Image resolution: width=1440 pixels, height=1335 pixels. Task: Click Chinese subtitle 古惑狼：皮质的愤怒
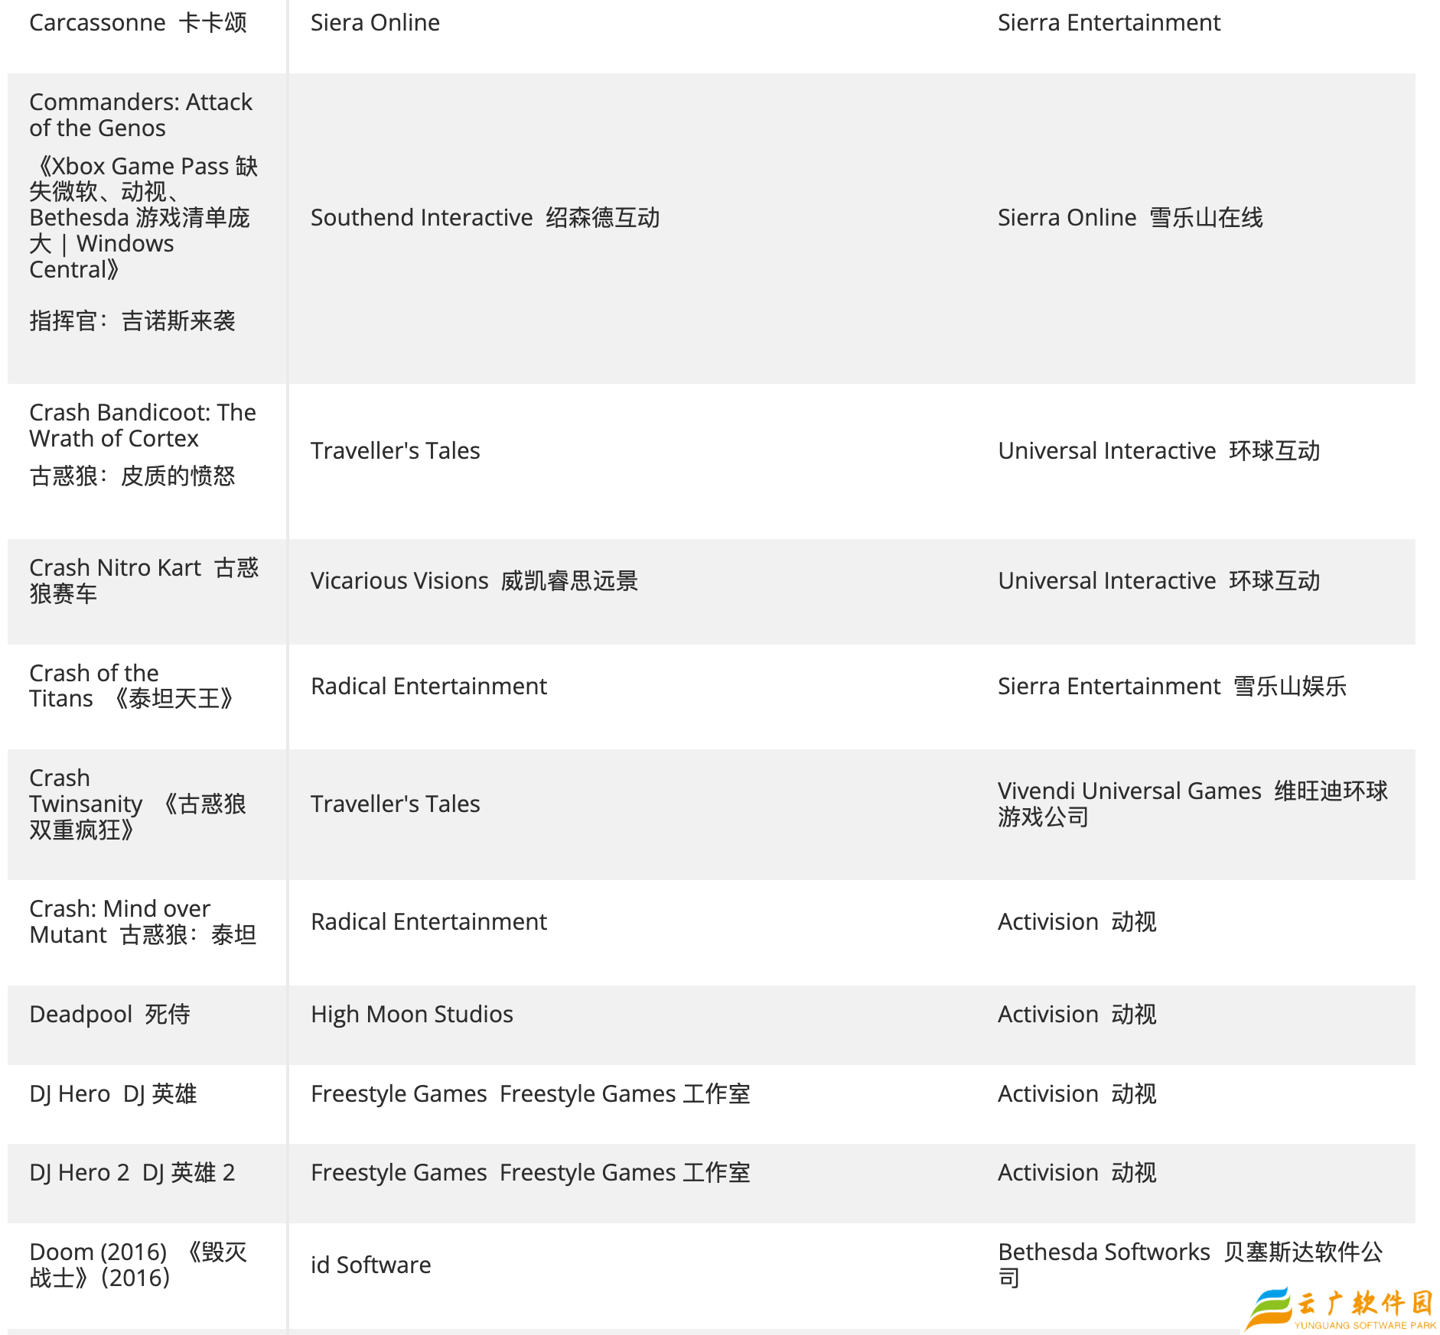click(132, 476)
